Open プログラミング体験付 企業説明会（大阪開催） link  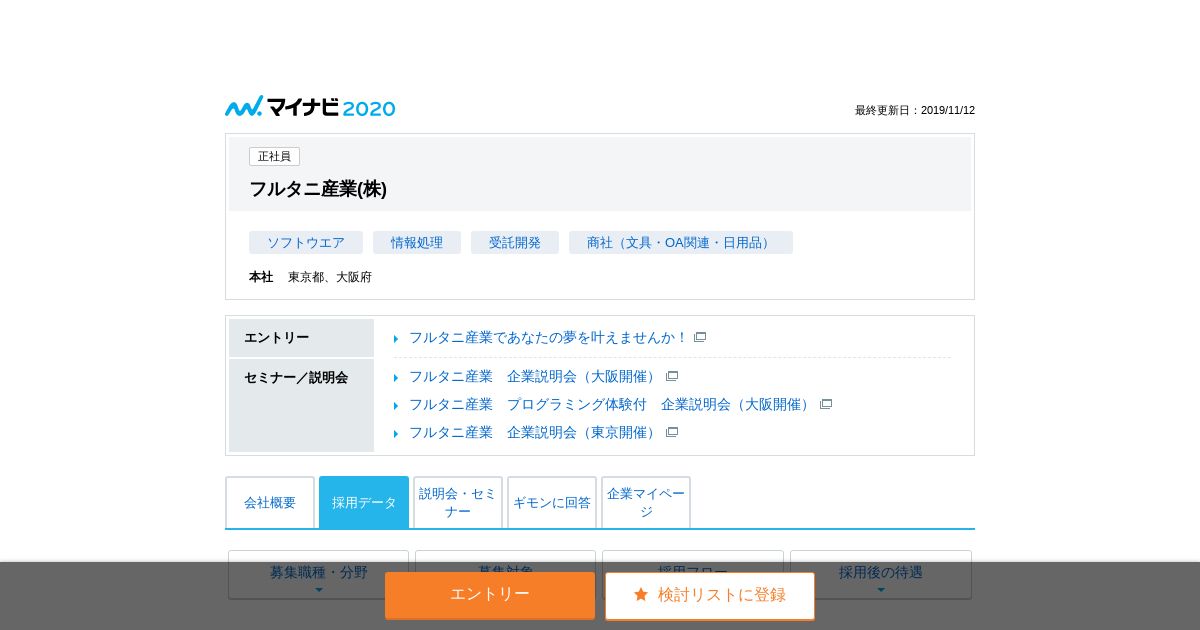pyautogui.click(x=611, y=404)
